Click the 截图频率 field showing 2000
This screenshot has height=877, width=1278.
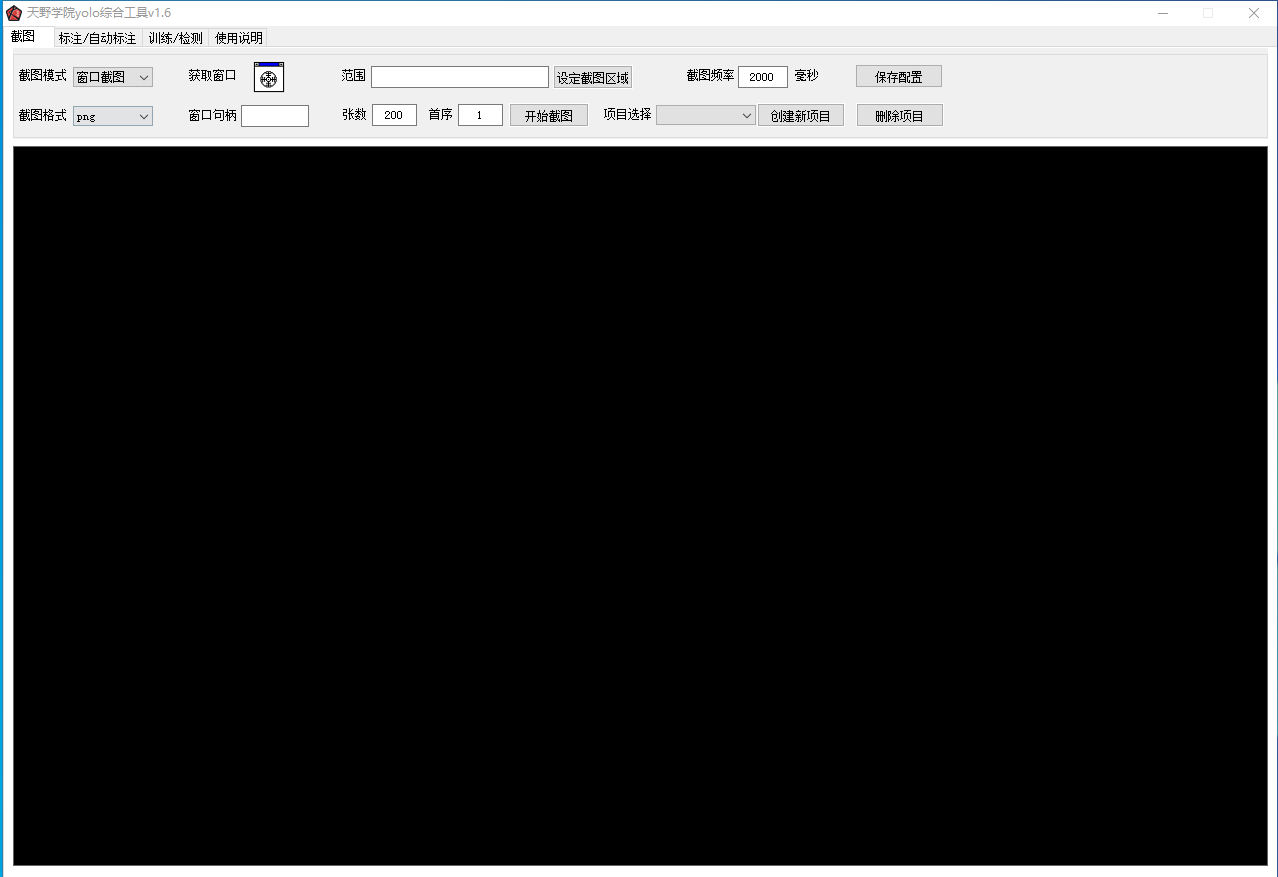click(763, 77)
